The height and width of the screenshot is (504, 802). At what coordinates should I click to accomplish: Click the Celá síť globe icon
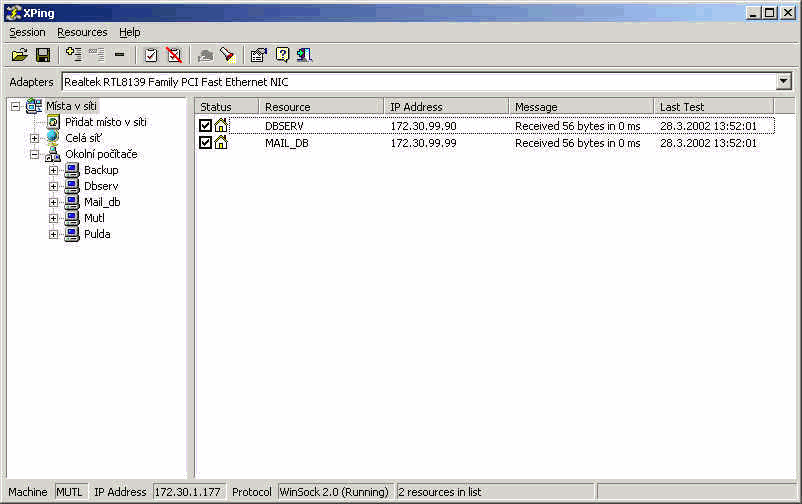coord(53,138)
